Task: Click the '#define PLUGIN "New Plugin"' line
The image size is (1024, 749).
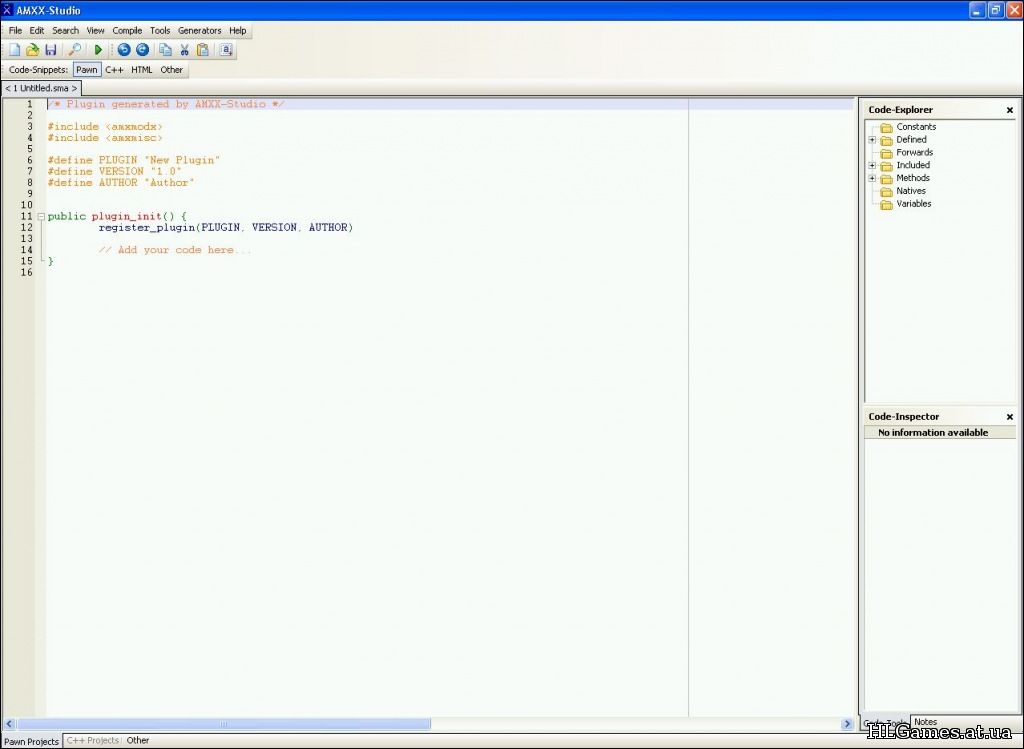Action: pos(133,160)
